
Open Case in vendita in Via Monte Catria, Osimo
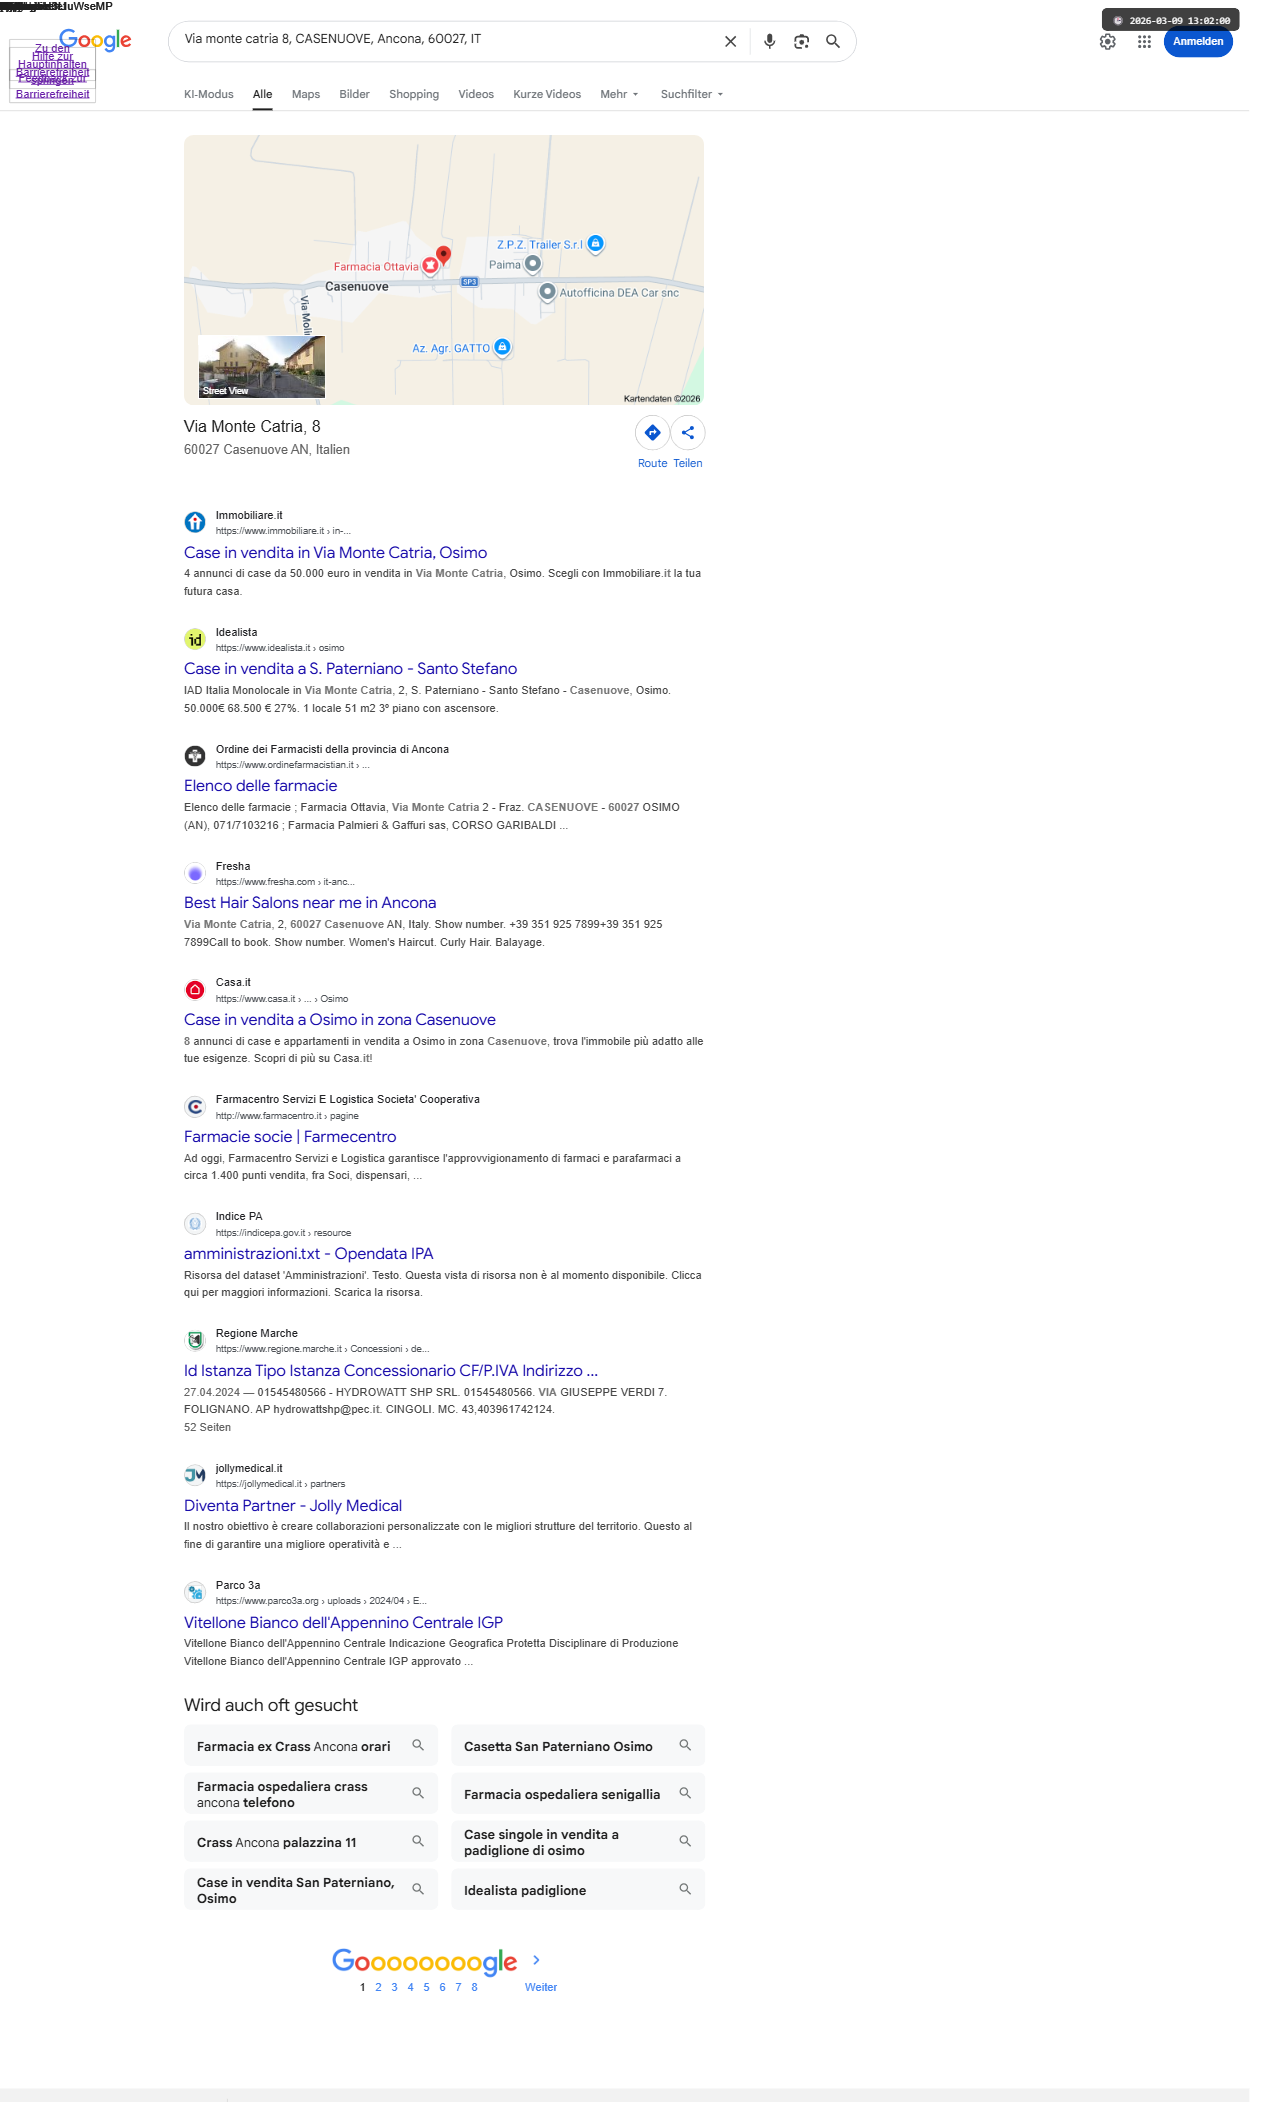click(335, 552)
